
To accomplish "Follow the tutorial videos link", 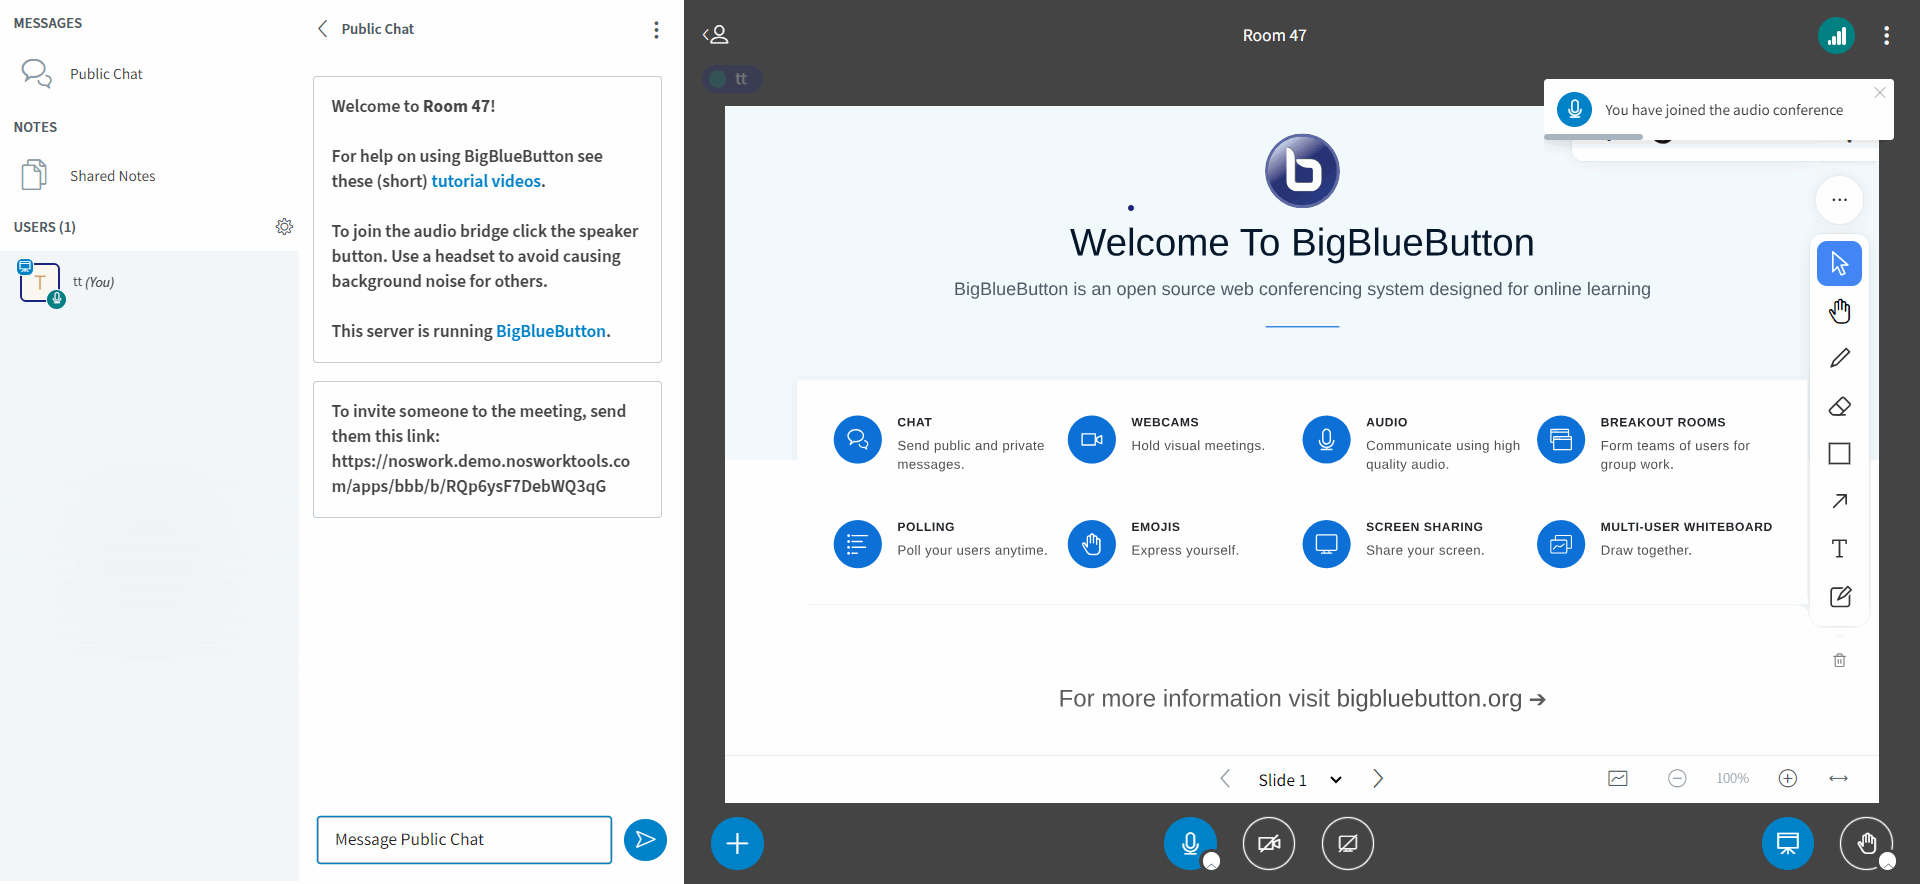I will pyautogui.click(x=486, y=181).
